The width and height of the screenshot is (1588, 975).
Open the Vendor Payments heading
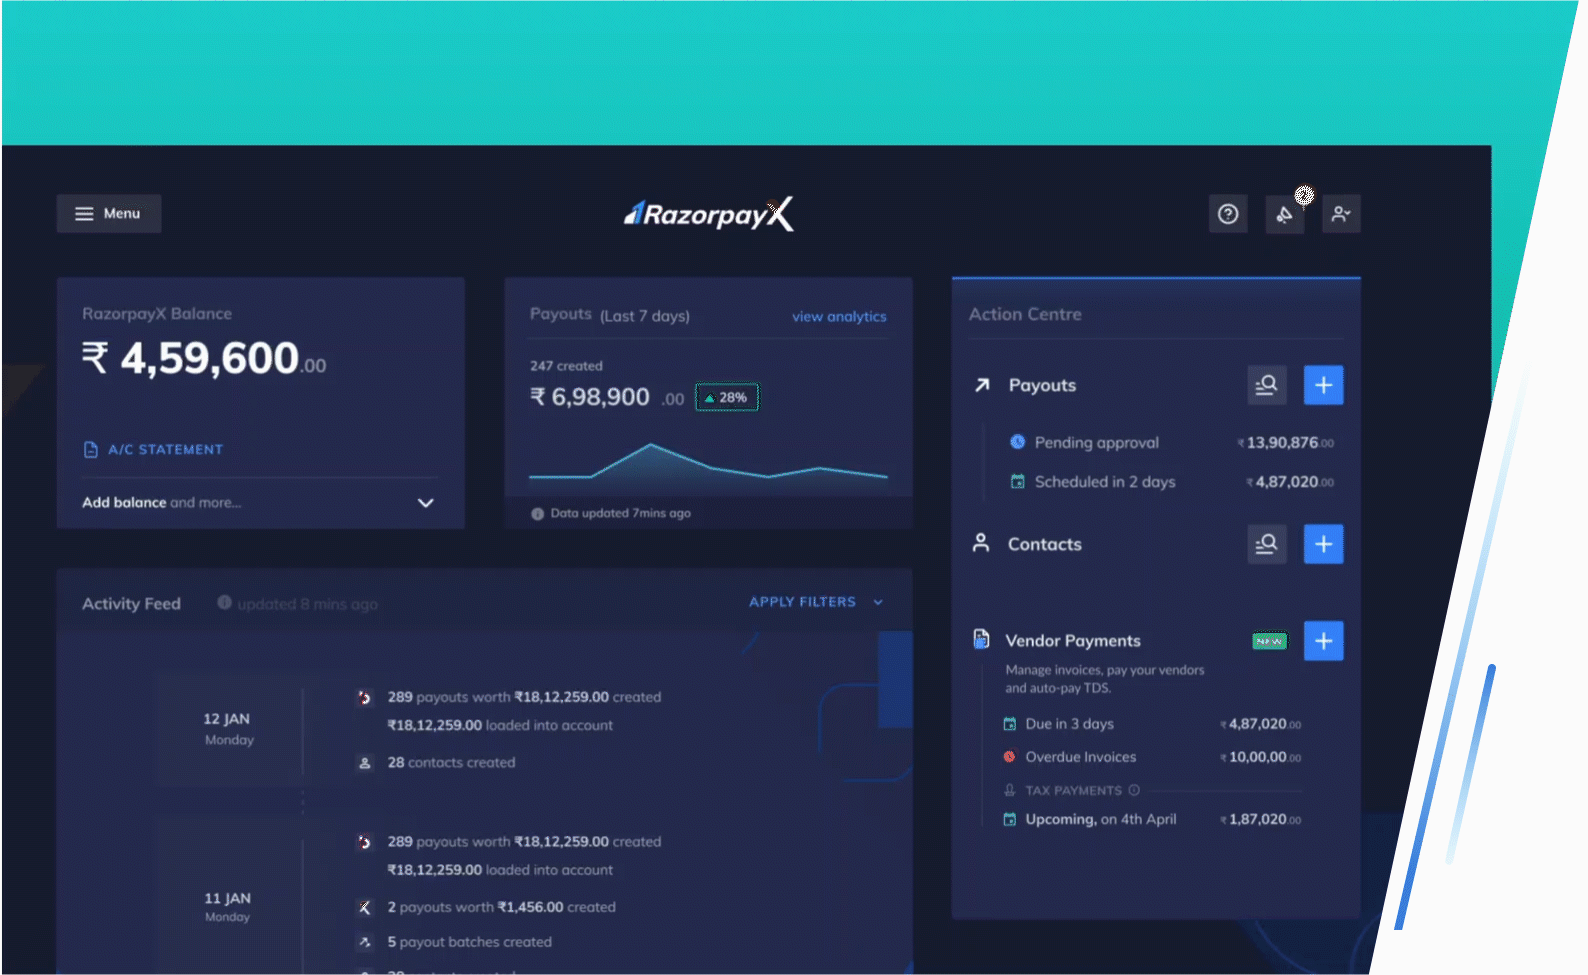(x=1073, y=641)
